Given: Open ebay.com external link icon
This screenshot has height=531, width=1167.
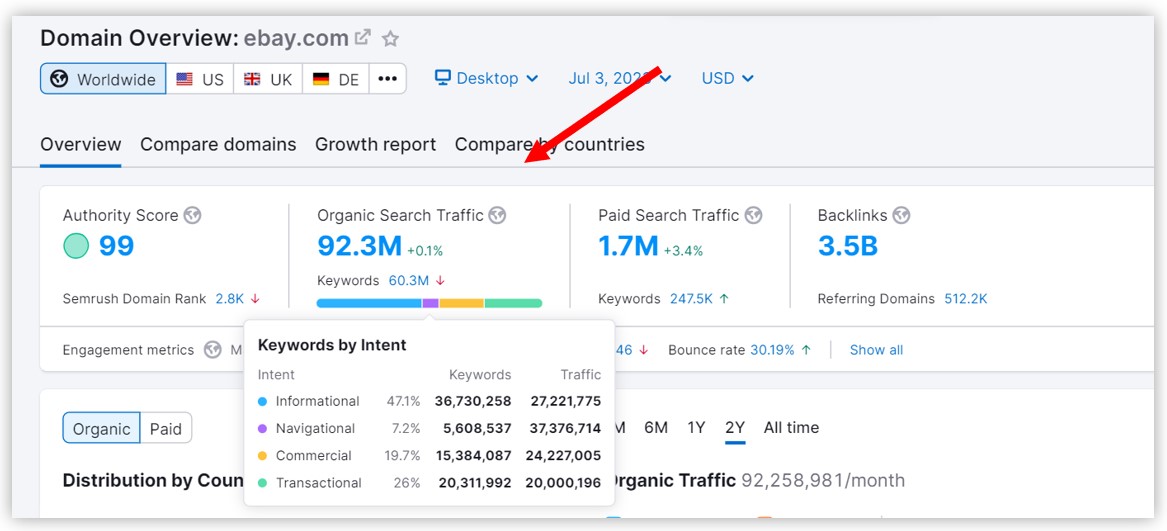Looking at the screenshot, I should pos(362,37).
